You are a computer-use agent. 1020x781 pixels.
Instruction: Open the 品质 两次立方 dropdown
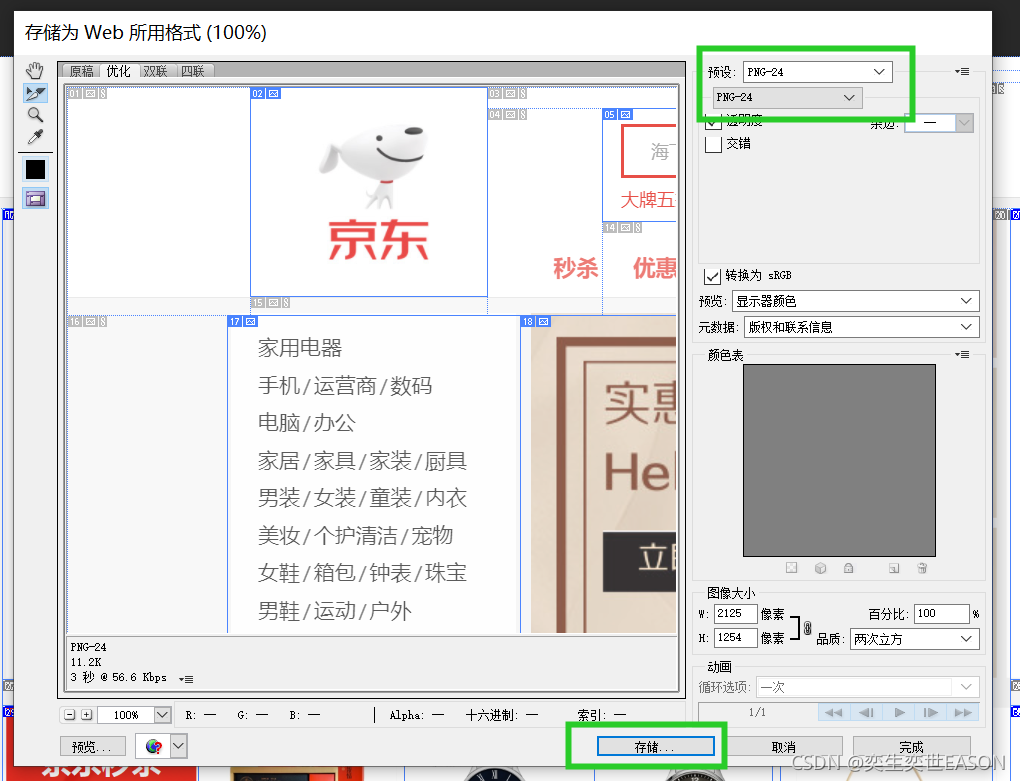tap(914, 639)
